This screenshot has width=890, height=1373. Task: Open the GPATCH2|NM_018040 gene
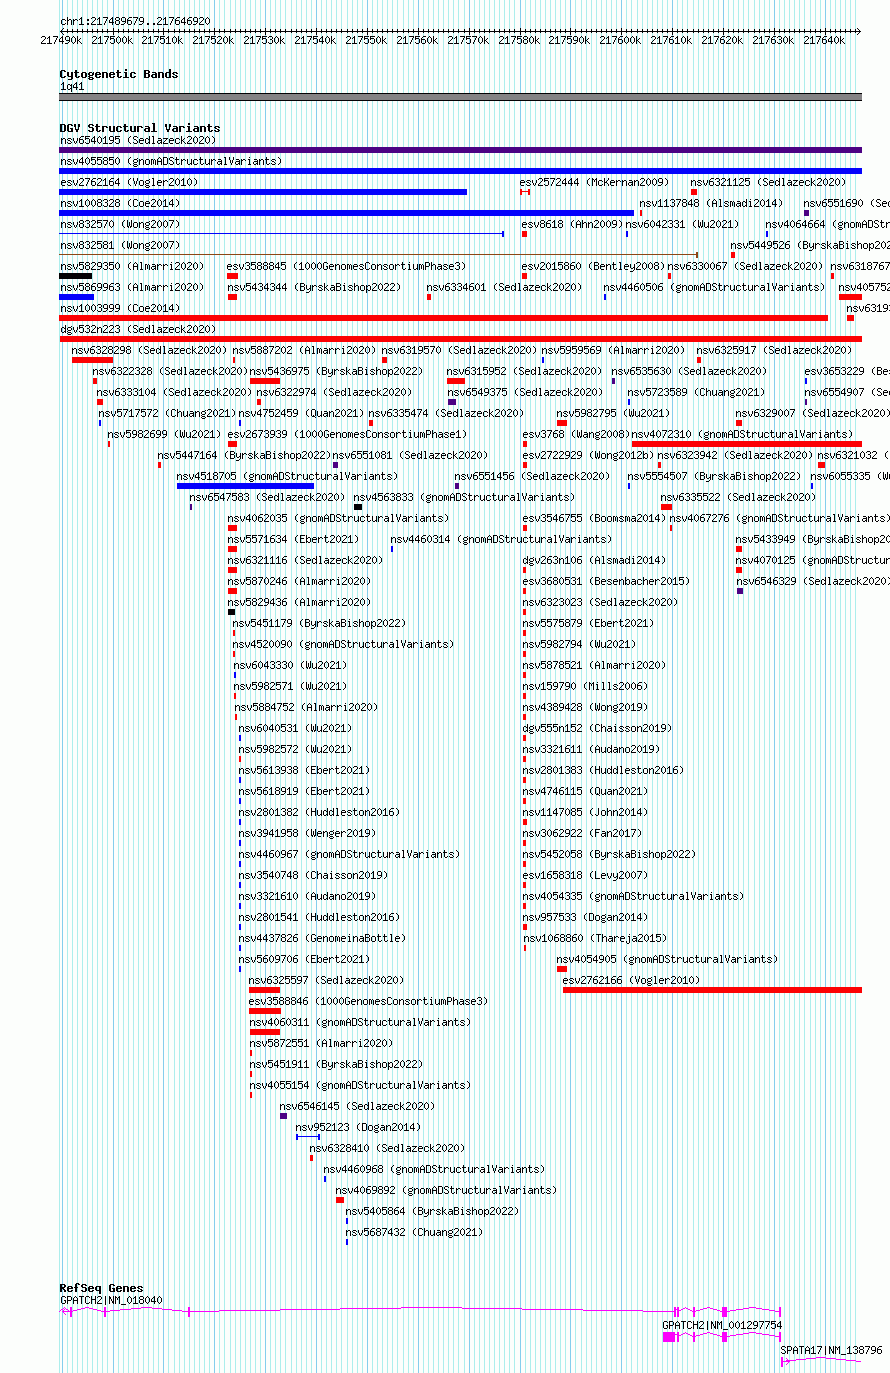point(420,1310)
